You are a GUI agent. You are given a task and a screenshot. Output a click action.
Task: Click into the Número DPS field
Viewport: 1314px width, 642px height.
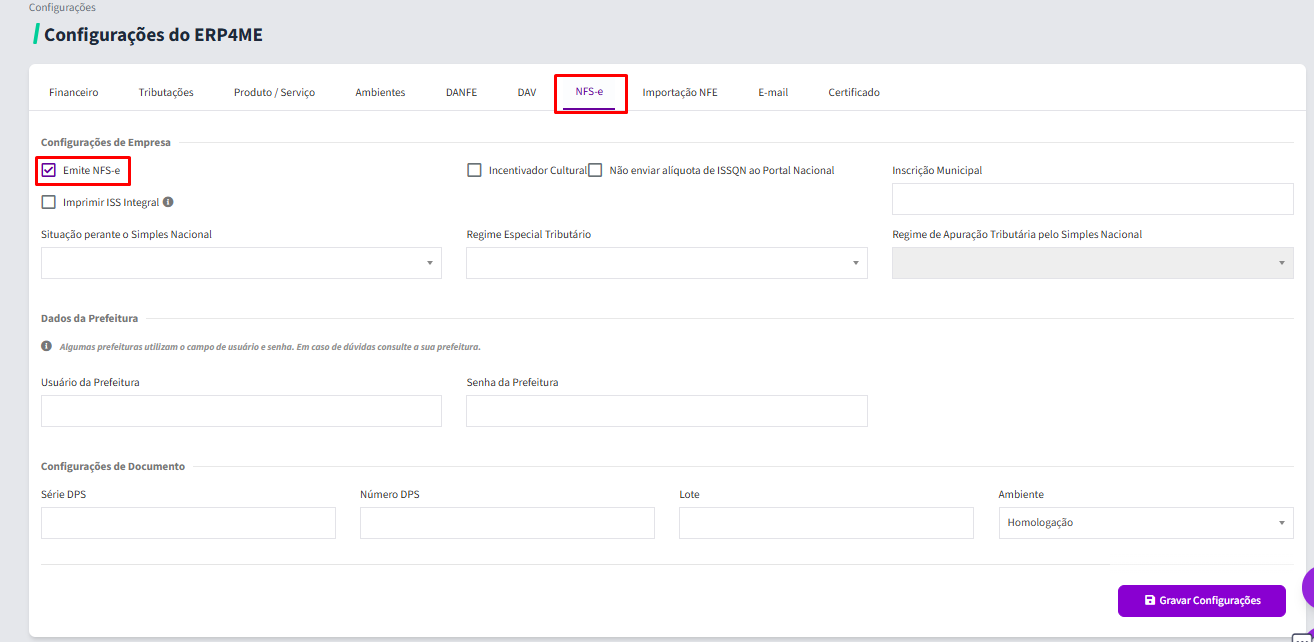(507, 523)
